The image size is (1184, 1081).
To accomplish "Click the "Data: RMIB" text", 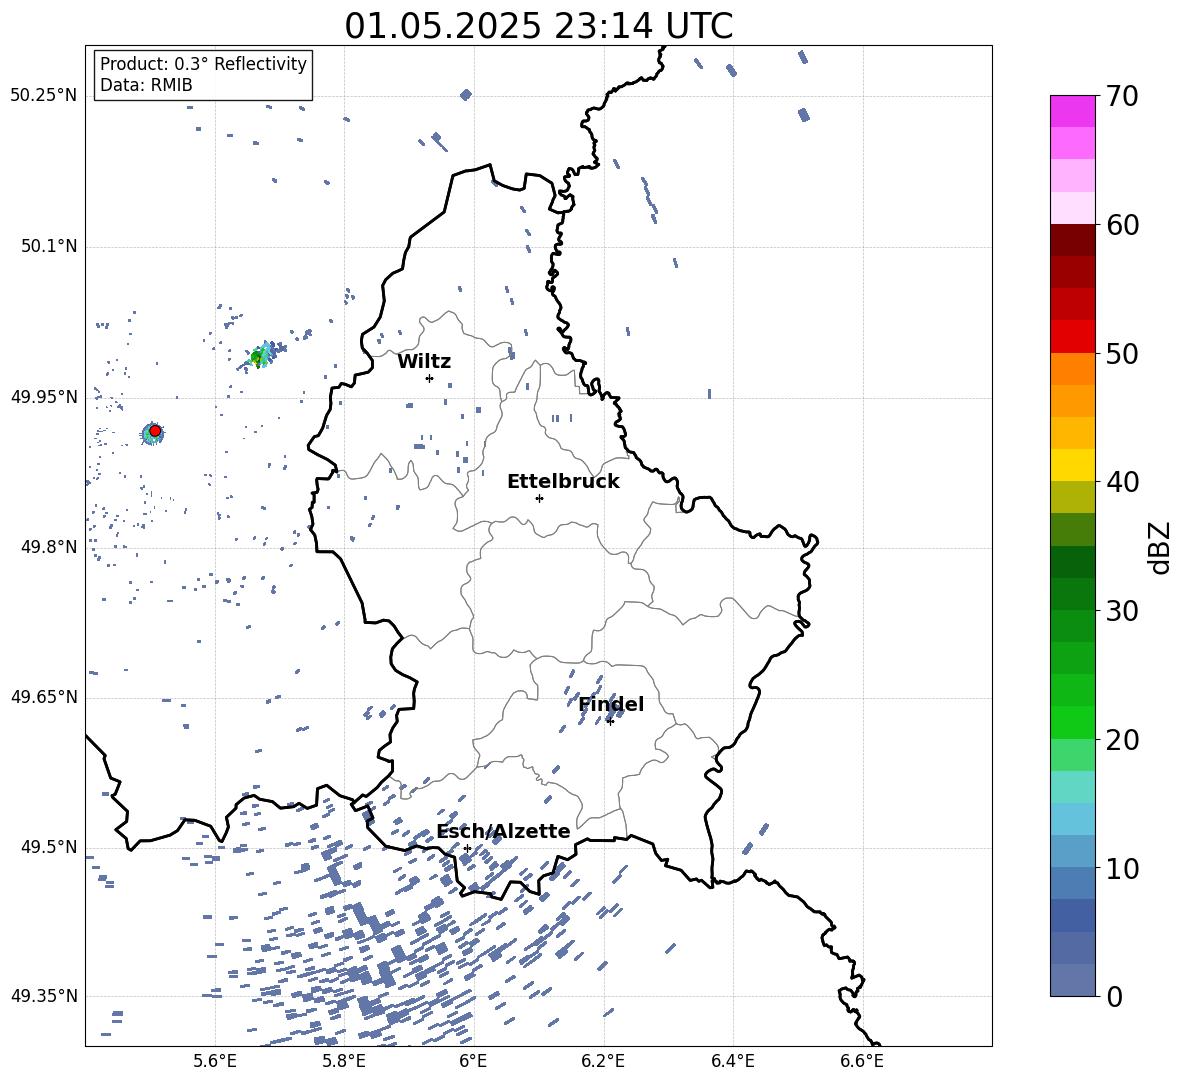I will tap(146, 85).
